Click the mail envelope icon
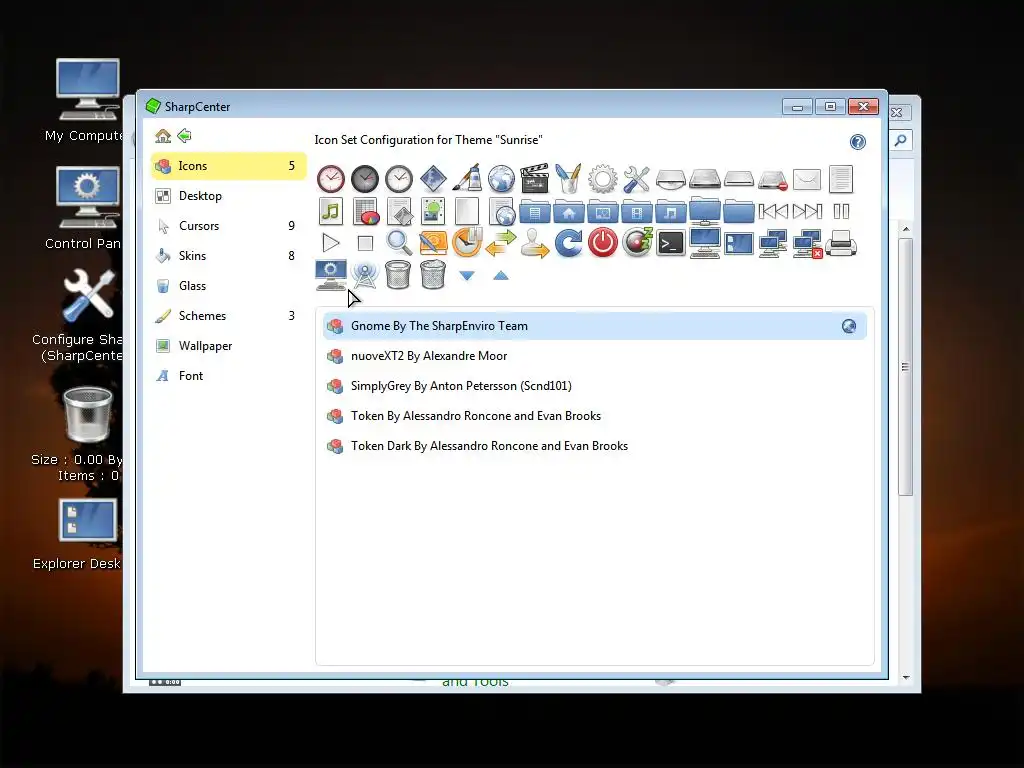The height and width of the screenshot is (768, 1024). [807, 179]
